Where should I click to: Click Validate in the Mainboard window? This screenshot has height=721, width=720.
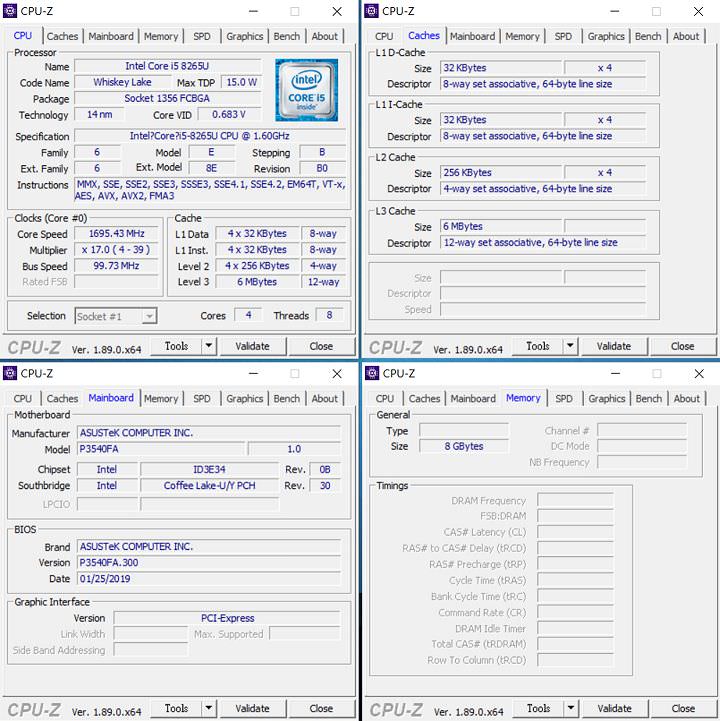pyautogui.click(x=252, y=708)
